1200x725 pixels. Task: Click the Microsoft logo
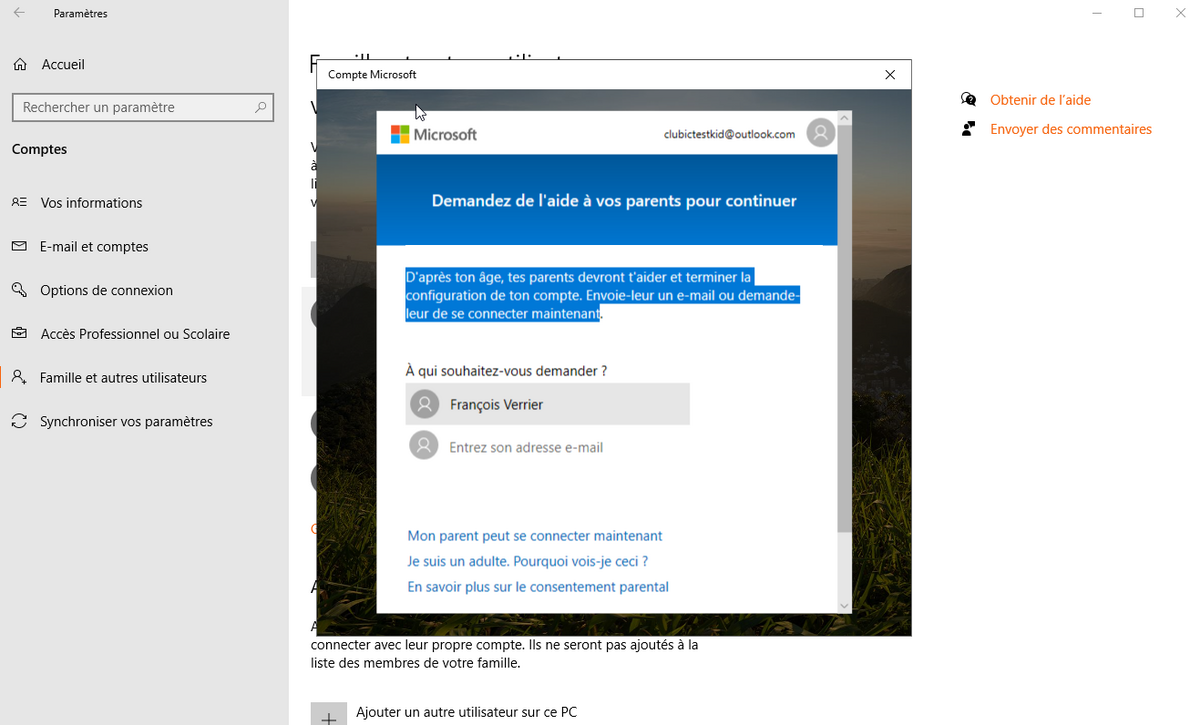click(433, 134)
